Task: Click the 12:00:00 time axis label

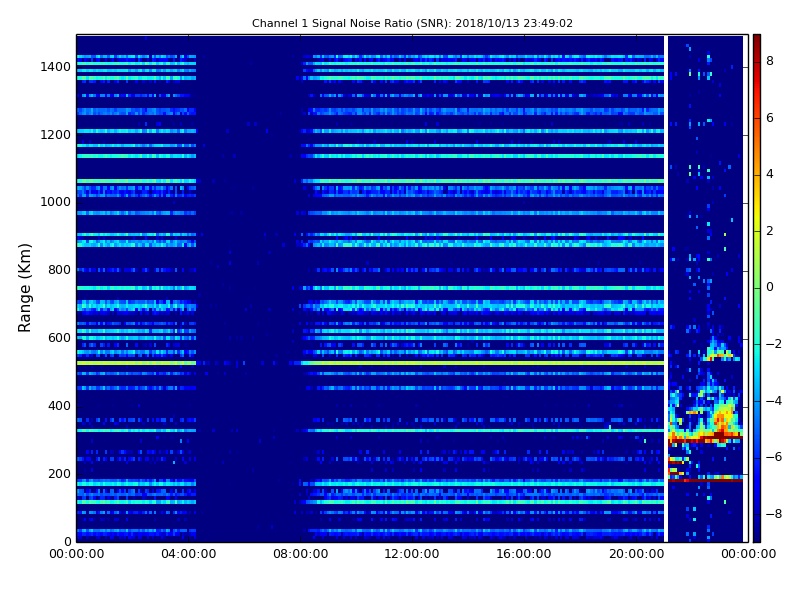Action: click(x=412, y=554)
